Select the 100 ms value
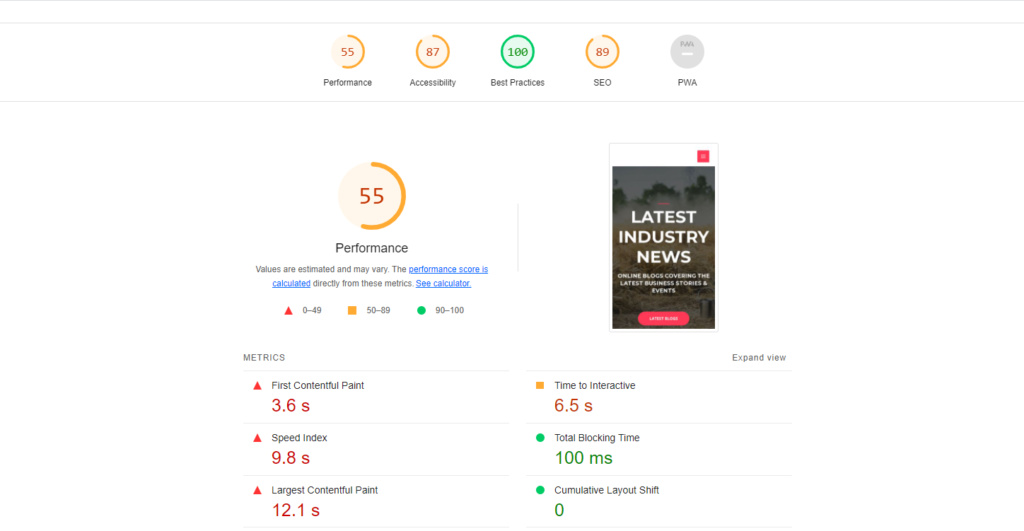The image size is (1024, 531). [x=584, y=458]
